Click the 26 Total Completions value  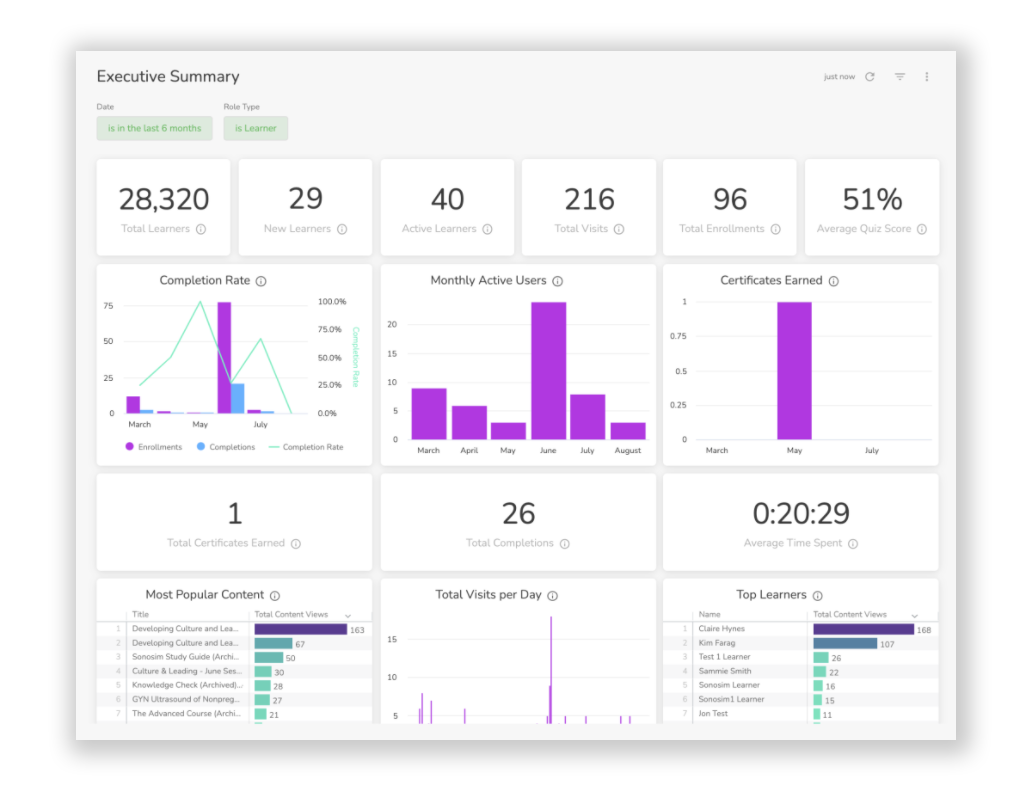[518, 514]
